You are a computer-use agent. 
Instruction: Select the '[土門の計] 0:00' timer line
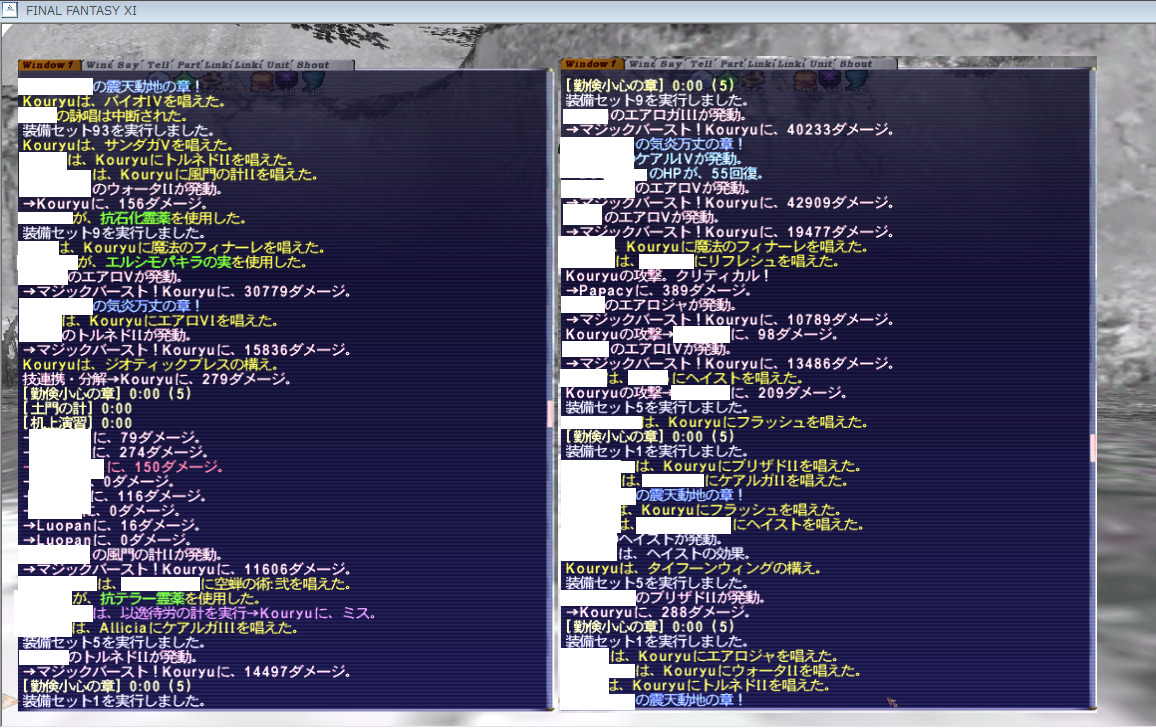(77, 409)
